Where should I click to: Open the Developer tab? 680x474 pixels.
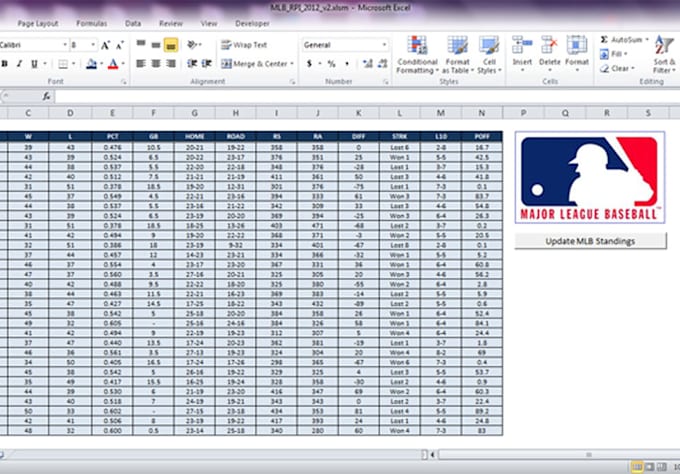click(252, 23)
